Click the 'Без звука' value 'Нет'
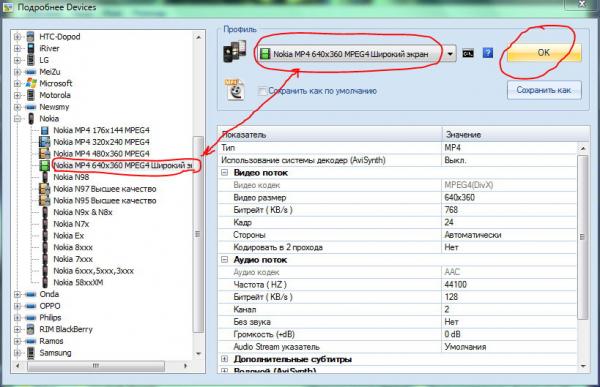The width and height of the screenshot is (600, 387). (451, 322)
